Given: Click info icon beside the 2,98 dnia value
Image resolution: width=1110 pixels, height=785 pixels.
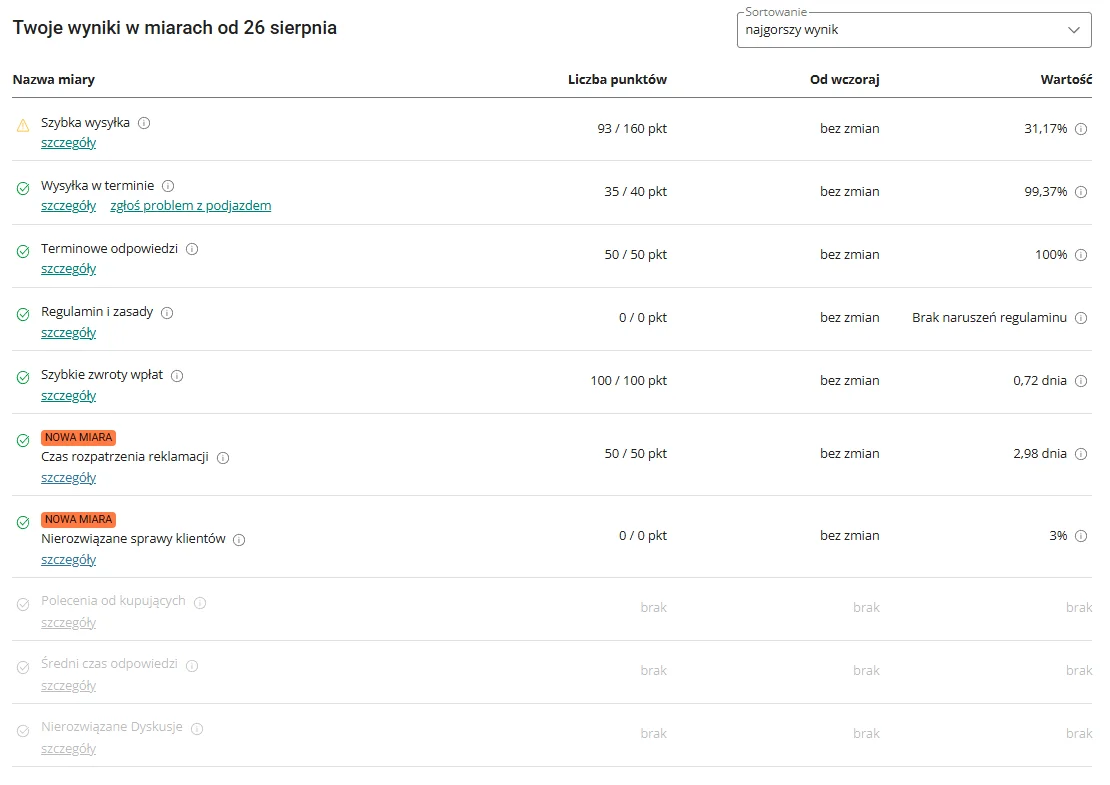Looking at the screenshot, I should coord(1081,454).
